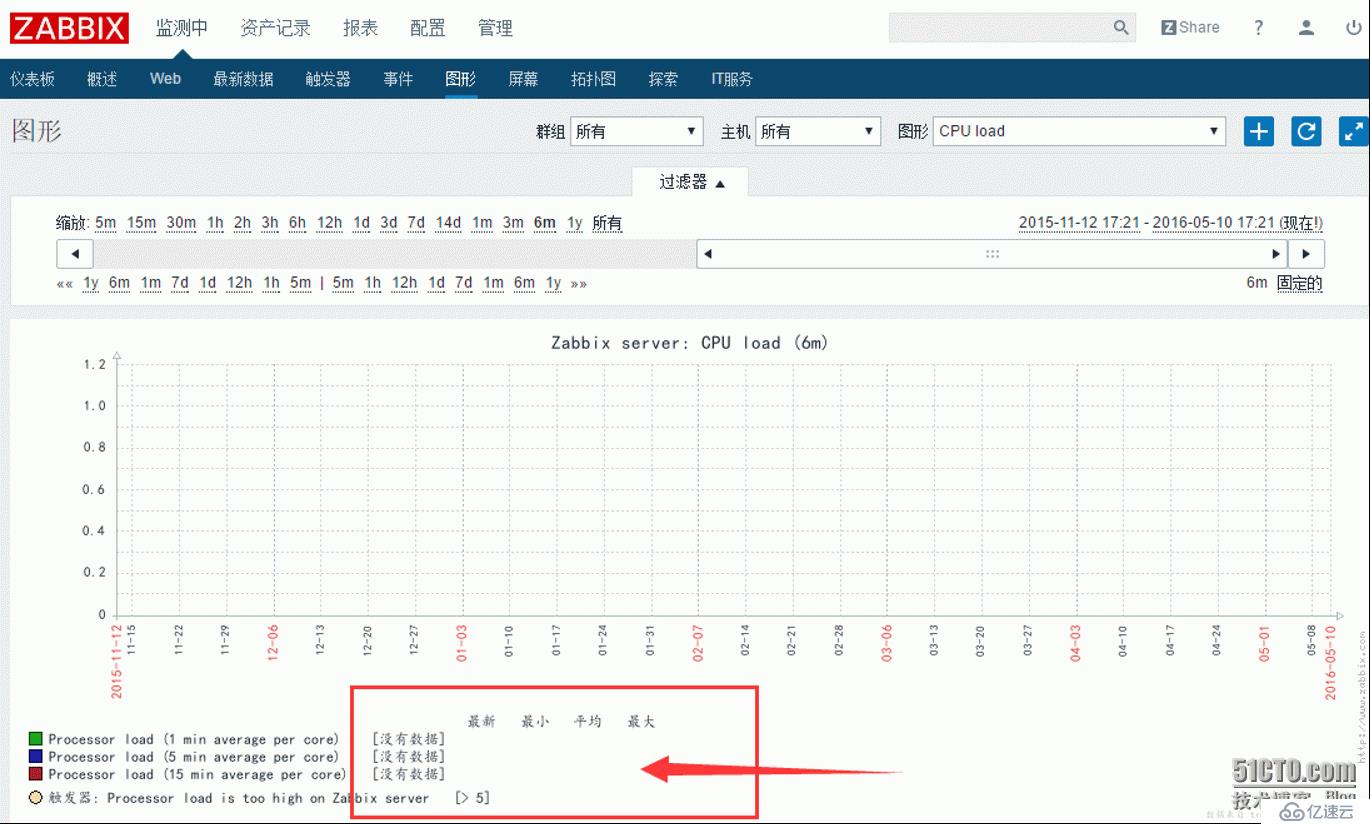Image resolution: width=1370 pixels, height=824 pixels.
Task: Click blue 5 min average legend swatch
Action: [x=36, y=757]
